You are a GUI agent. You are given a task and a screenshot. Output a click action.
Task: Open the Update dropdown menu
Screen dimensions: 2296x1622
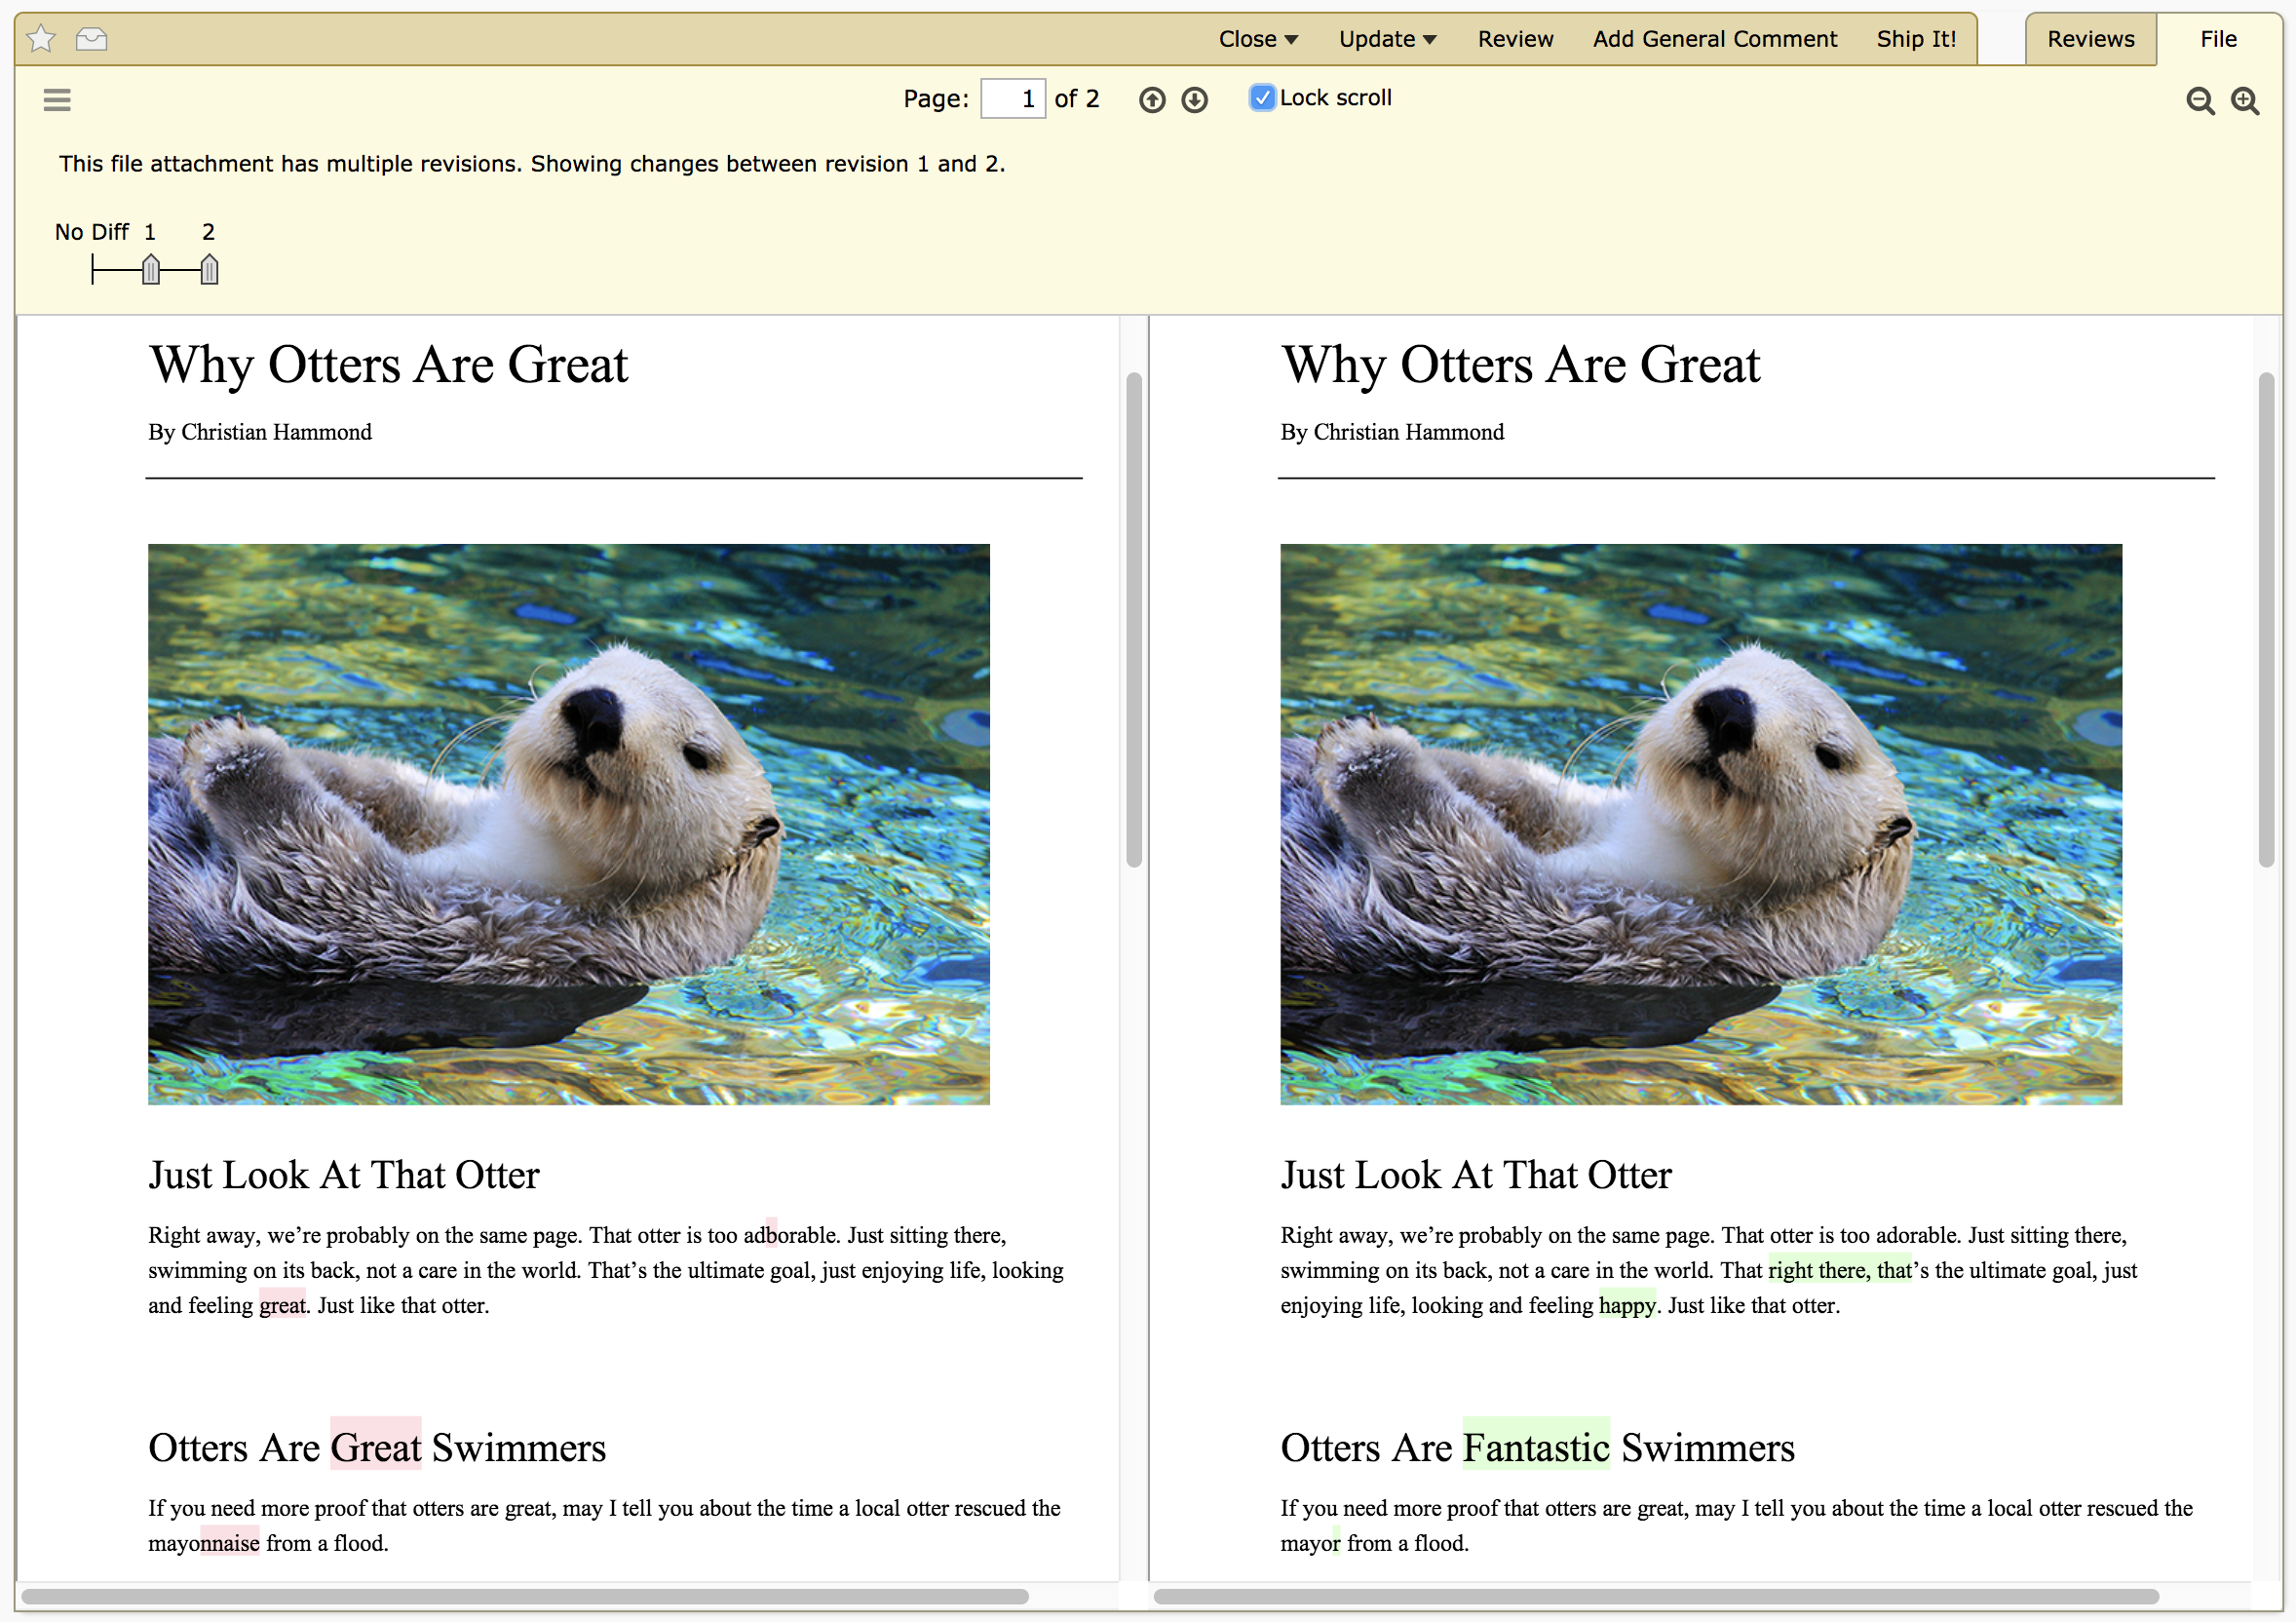tap(1387, 39)
